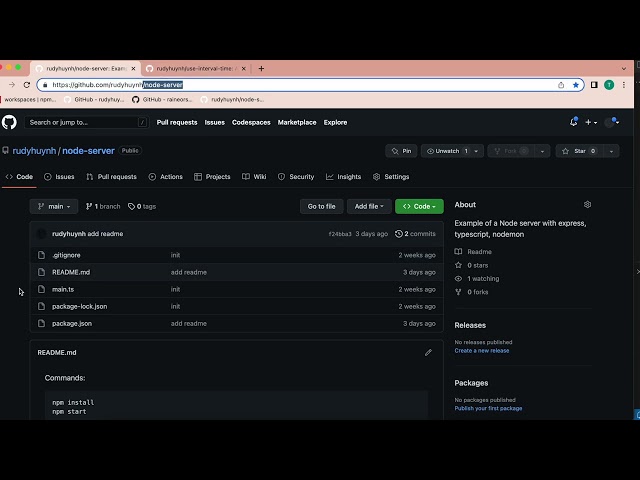640x480 pixels.
Task: Select the Settings tab
Action: pos(391,177)
